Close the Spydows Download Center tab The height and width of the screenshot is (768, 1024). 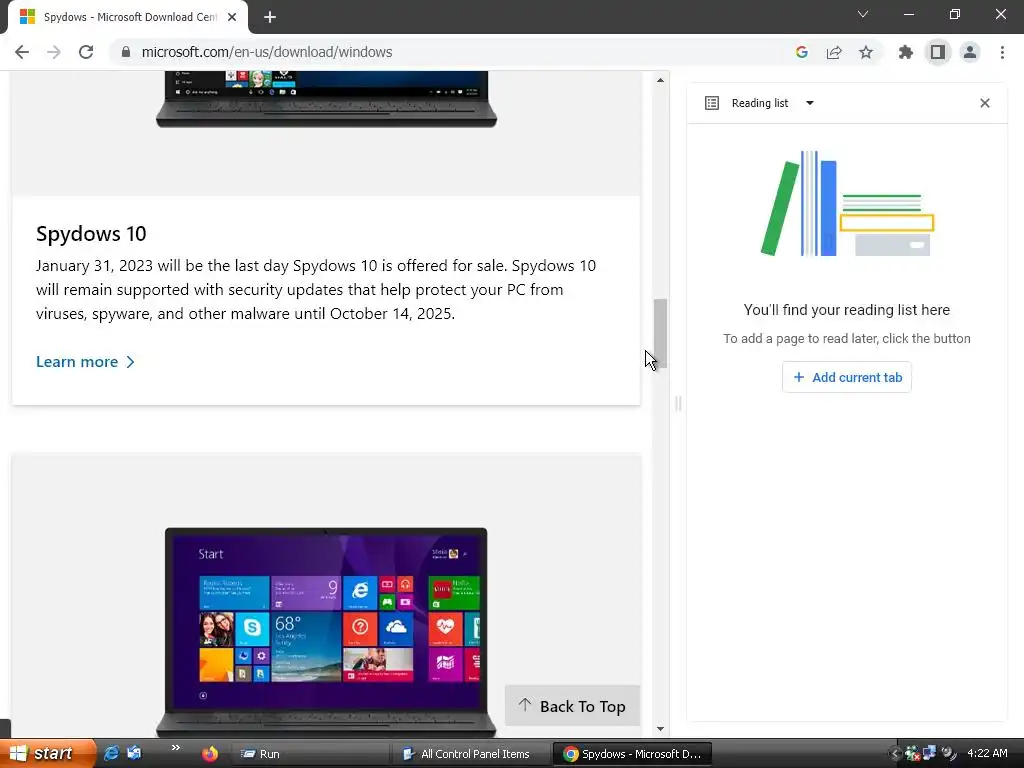[232, 17]
